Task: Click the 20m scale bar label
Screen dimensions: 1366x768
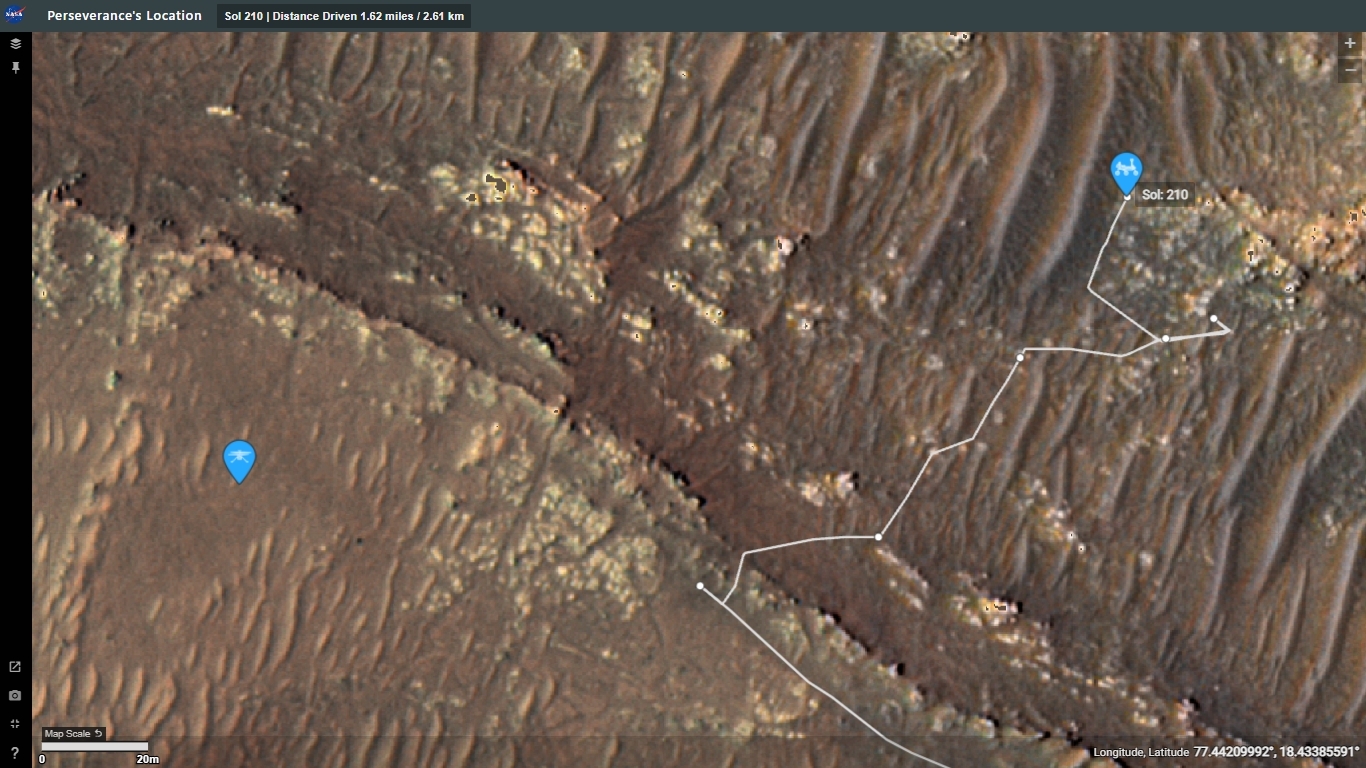Action: click(x=147, y=759)
